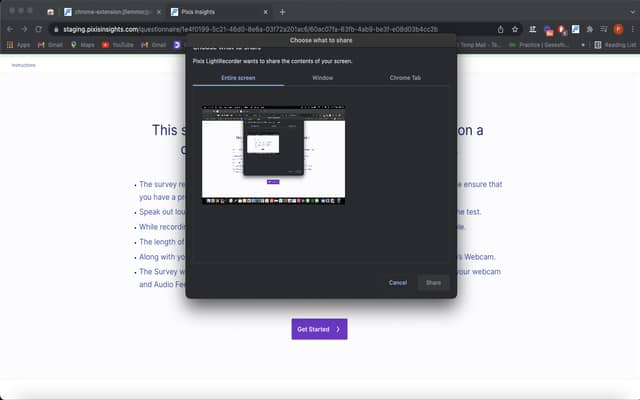Click the share page icon in address bar
This screenshot has width=640, height=400.
(500, 29)
